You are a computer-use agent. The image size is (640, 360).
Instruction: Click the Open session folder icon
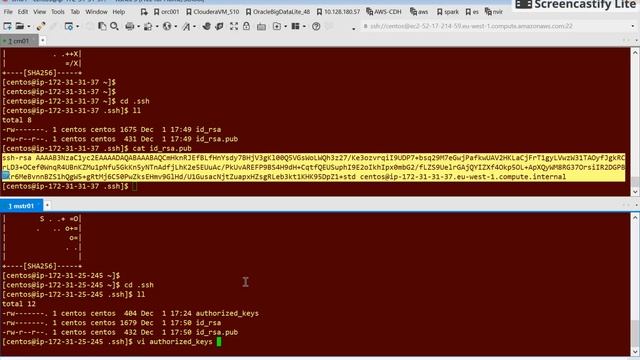click(20, 26)
